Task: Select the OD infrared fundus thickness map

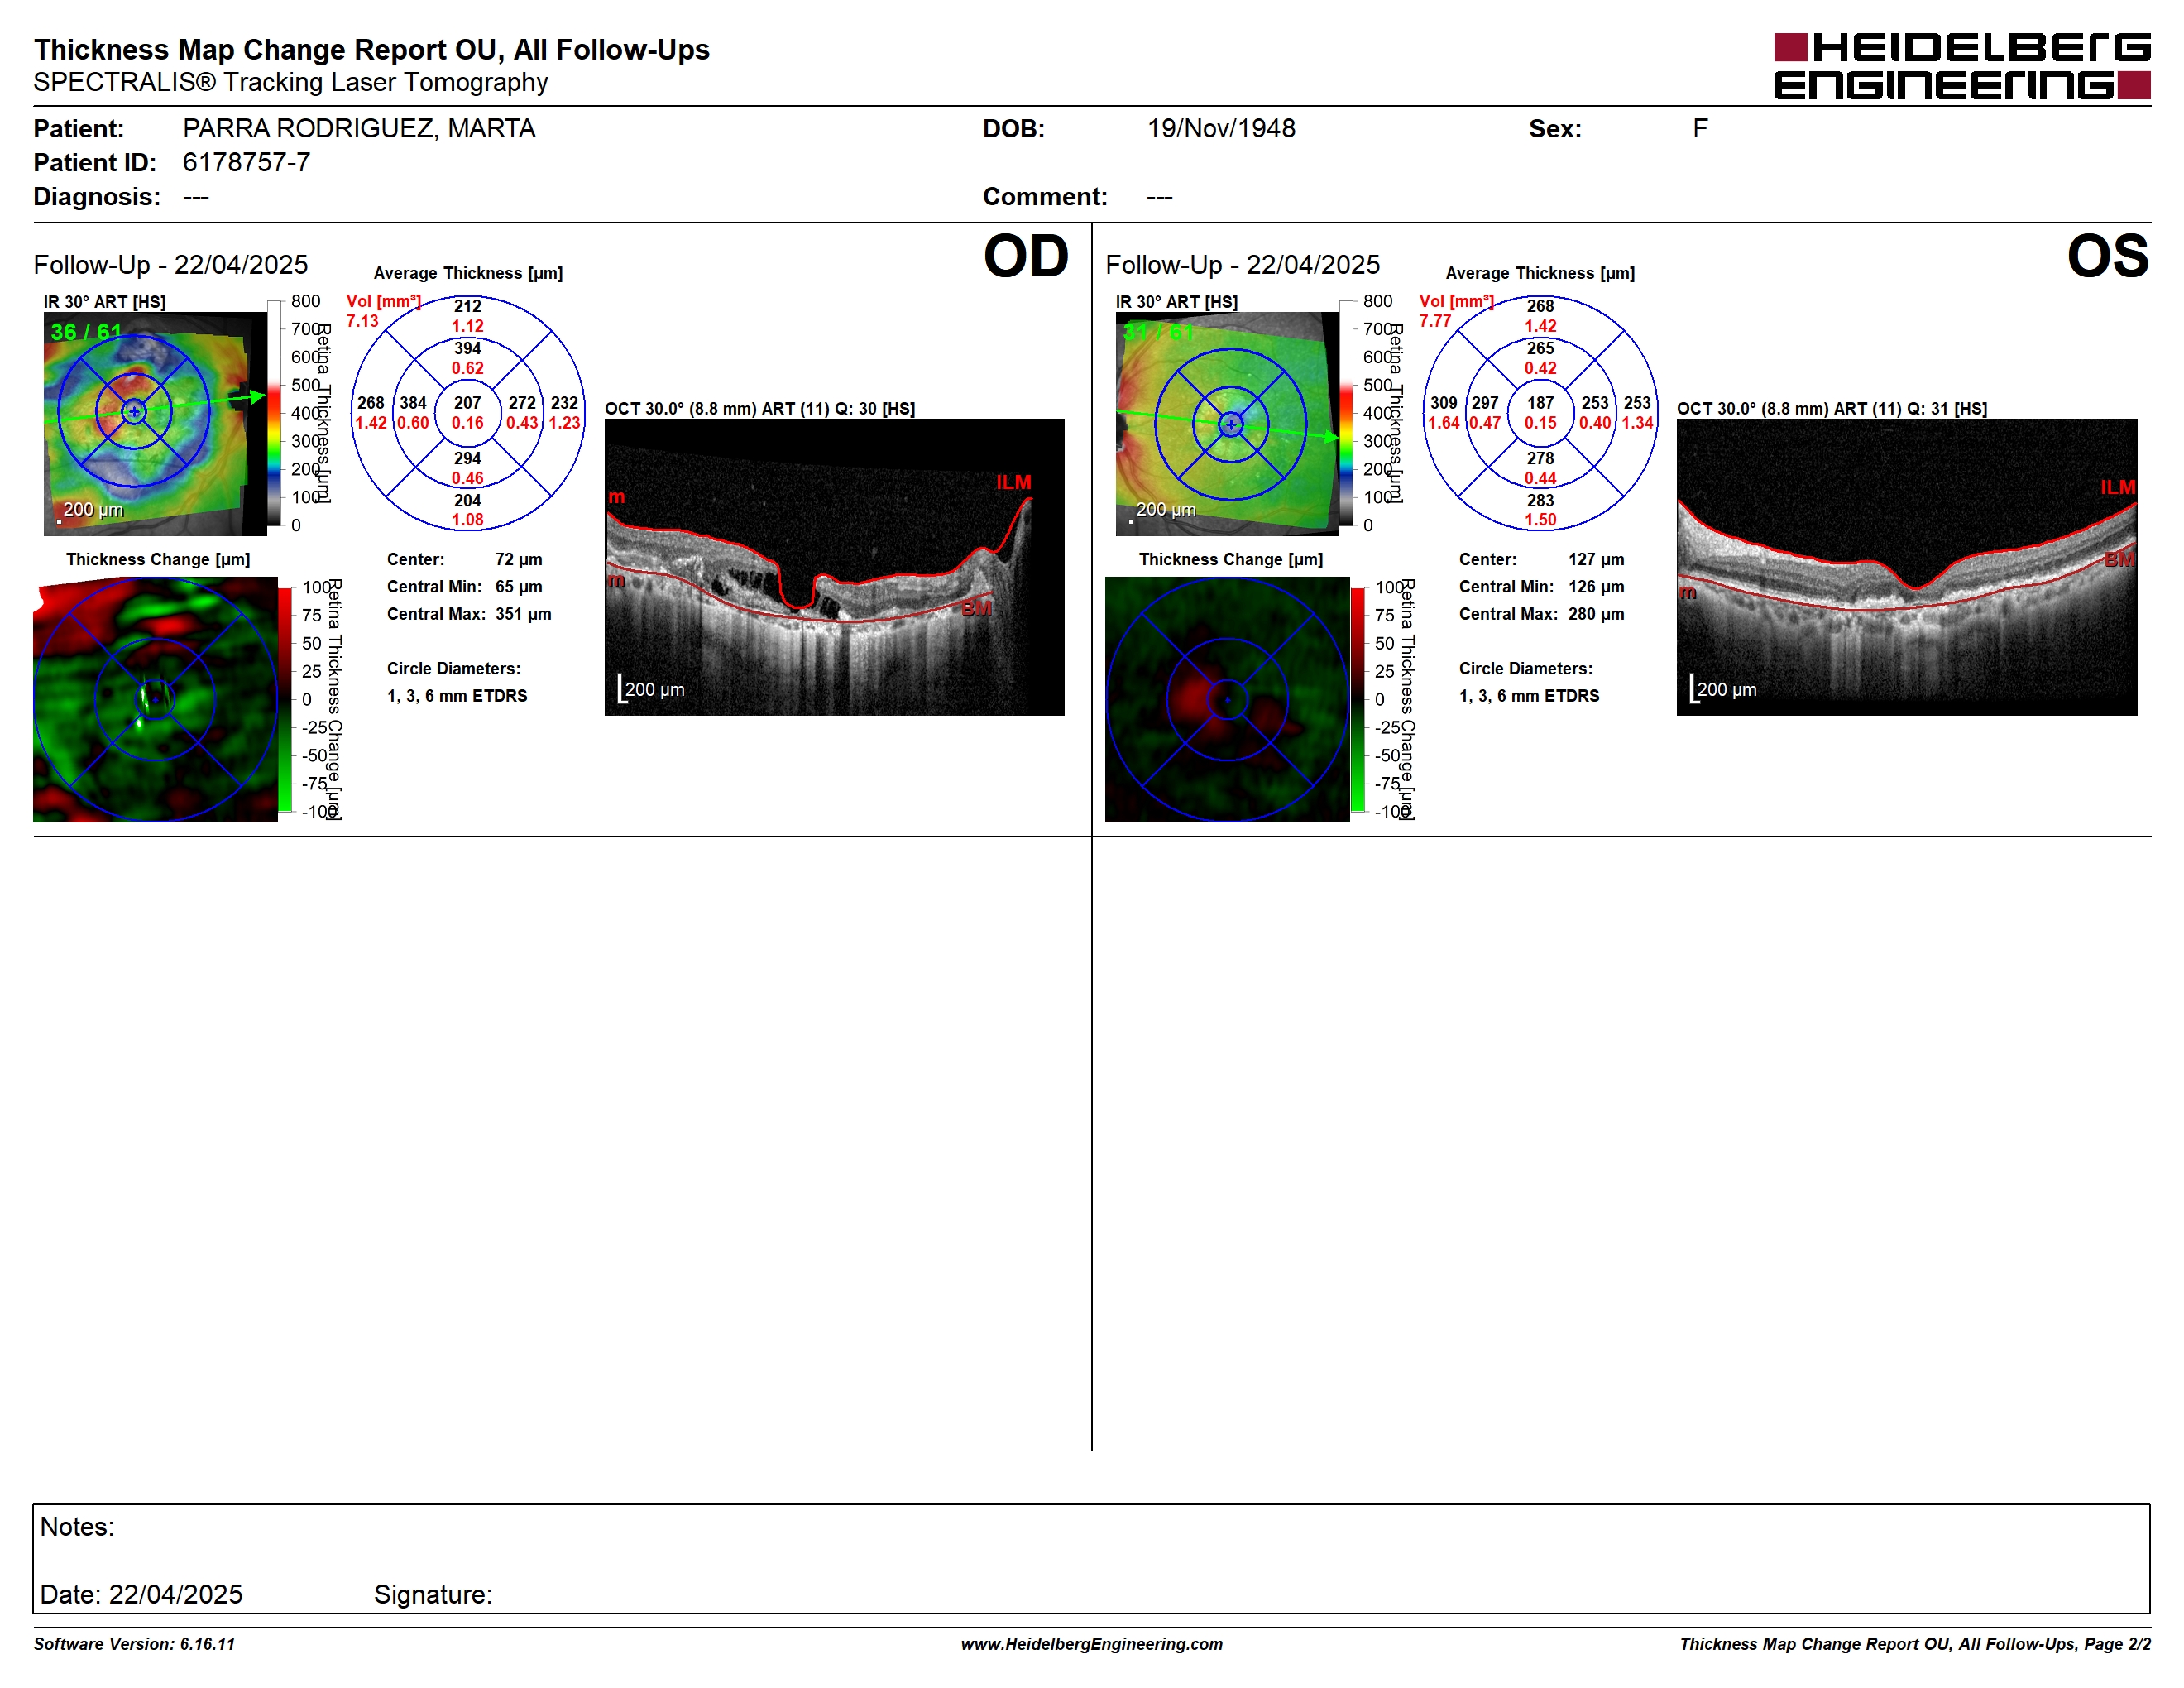Action: tap(155, 424)
